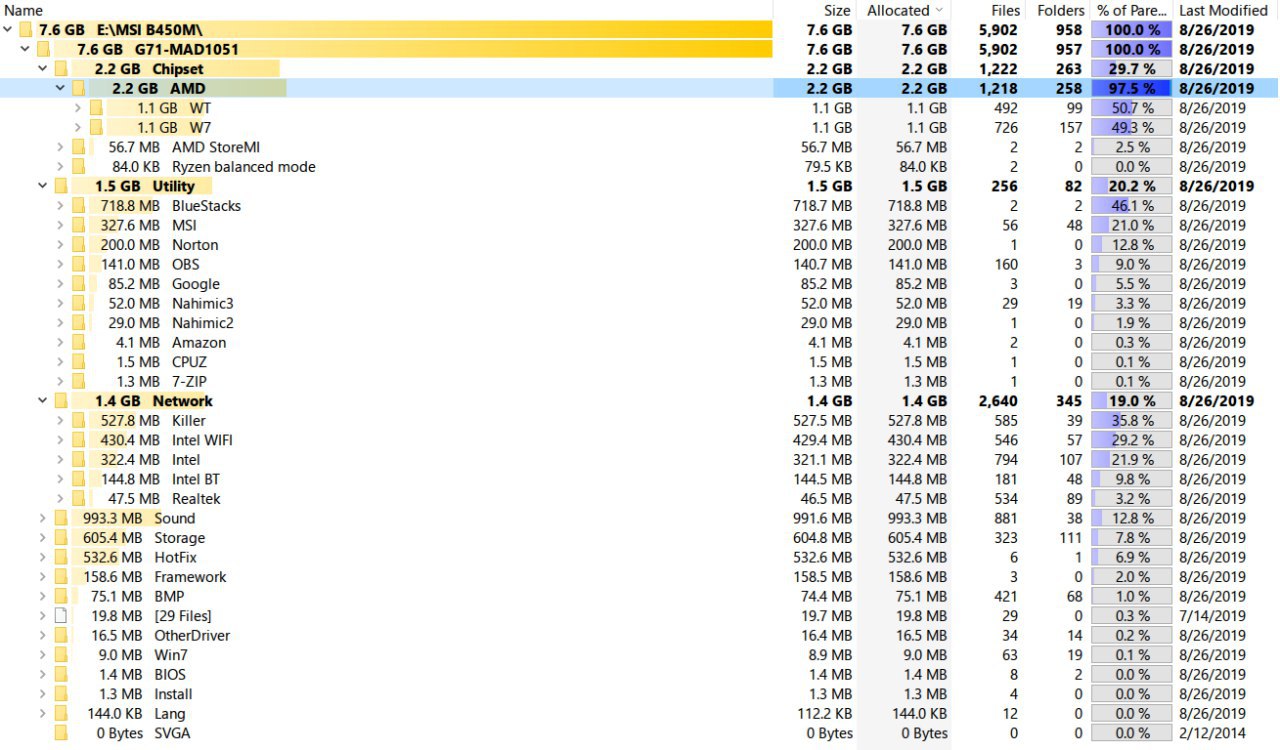
Task: Click the 46.1 % bar for BlueStacks
Action: click(1131, 206)
